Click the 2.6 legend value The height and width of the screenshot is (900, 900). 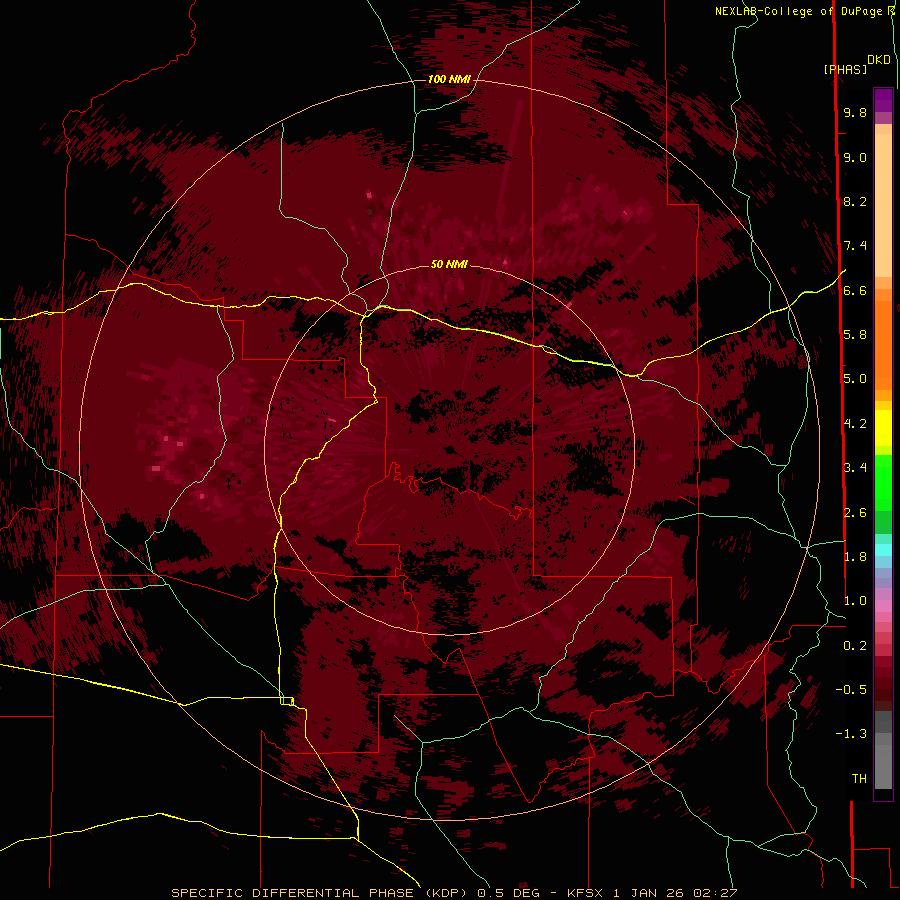pos(855,512)
